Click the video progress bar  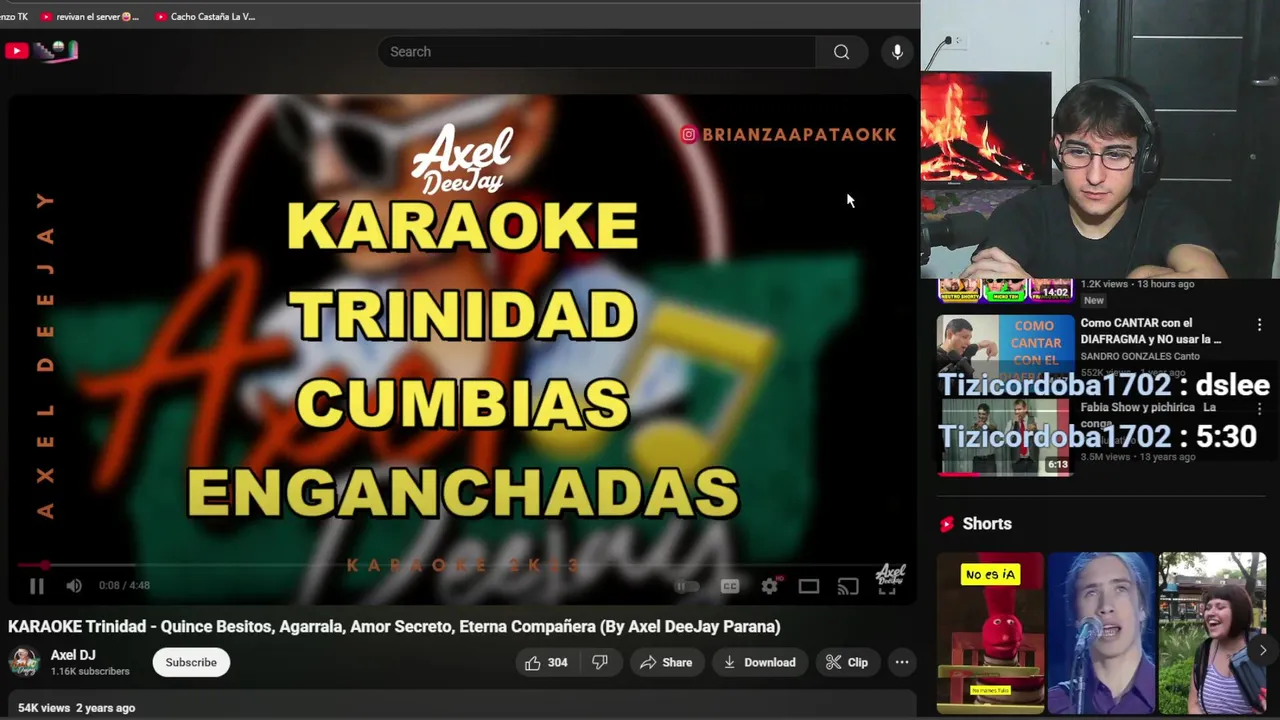[463, 566]
